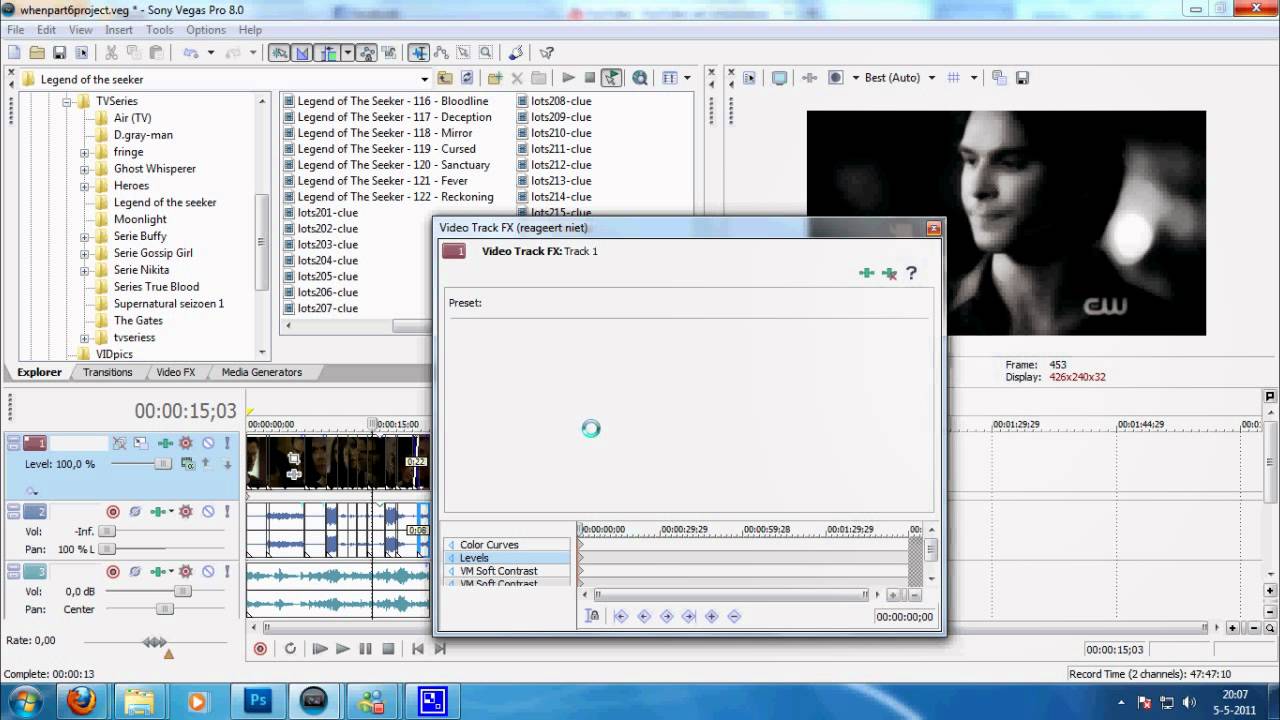Start preview of selected Explorer file
Image resolution: width=1280 pixels, height=720 pixels.
click(x=568, y=78)
